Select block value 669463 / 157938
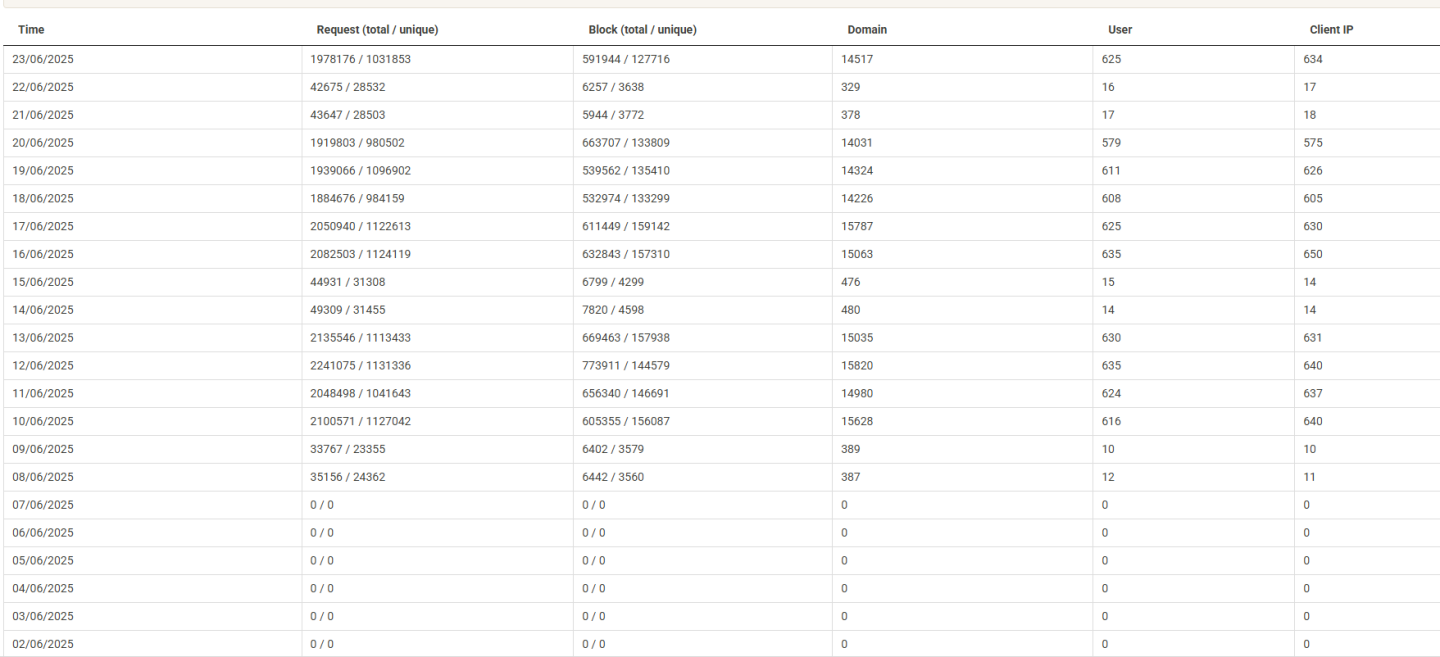The width and height of the screenshot is (1440, 657). pos(626,339)
